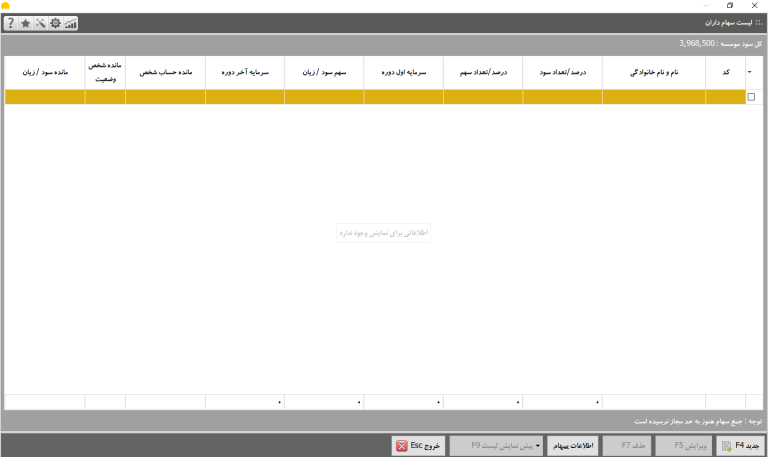Open the F9 list preview dropdown arrow
Image resolution: width=768 pixels, height=457 pixels.
point(538,446)
